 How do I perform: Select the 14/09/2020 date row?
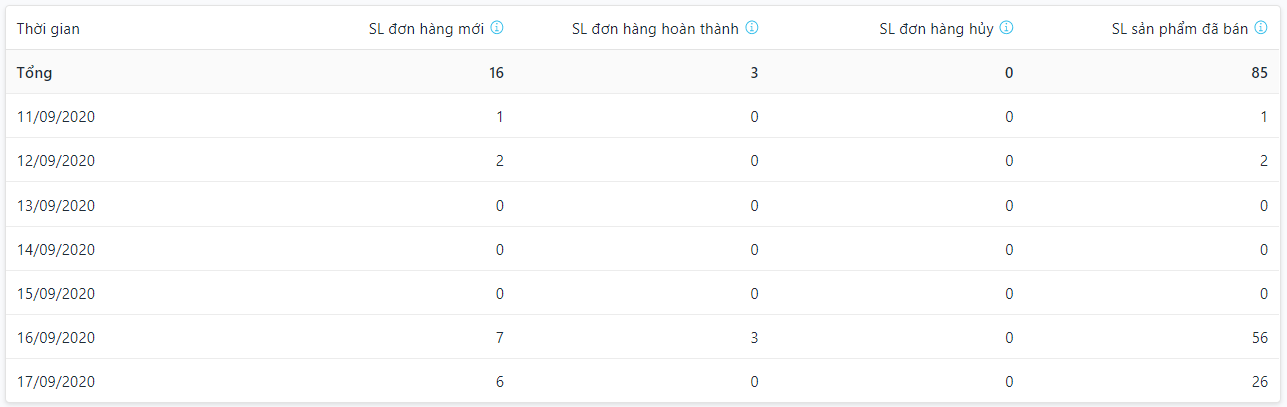[x=56, y=250]
